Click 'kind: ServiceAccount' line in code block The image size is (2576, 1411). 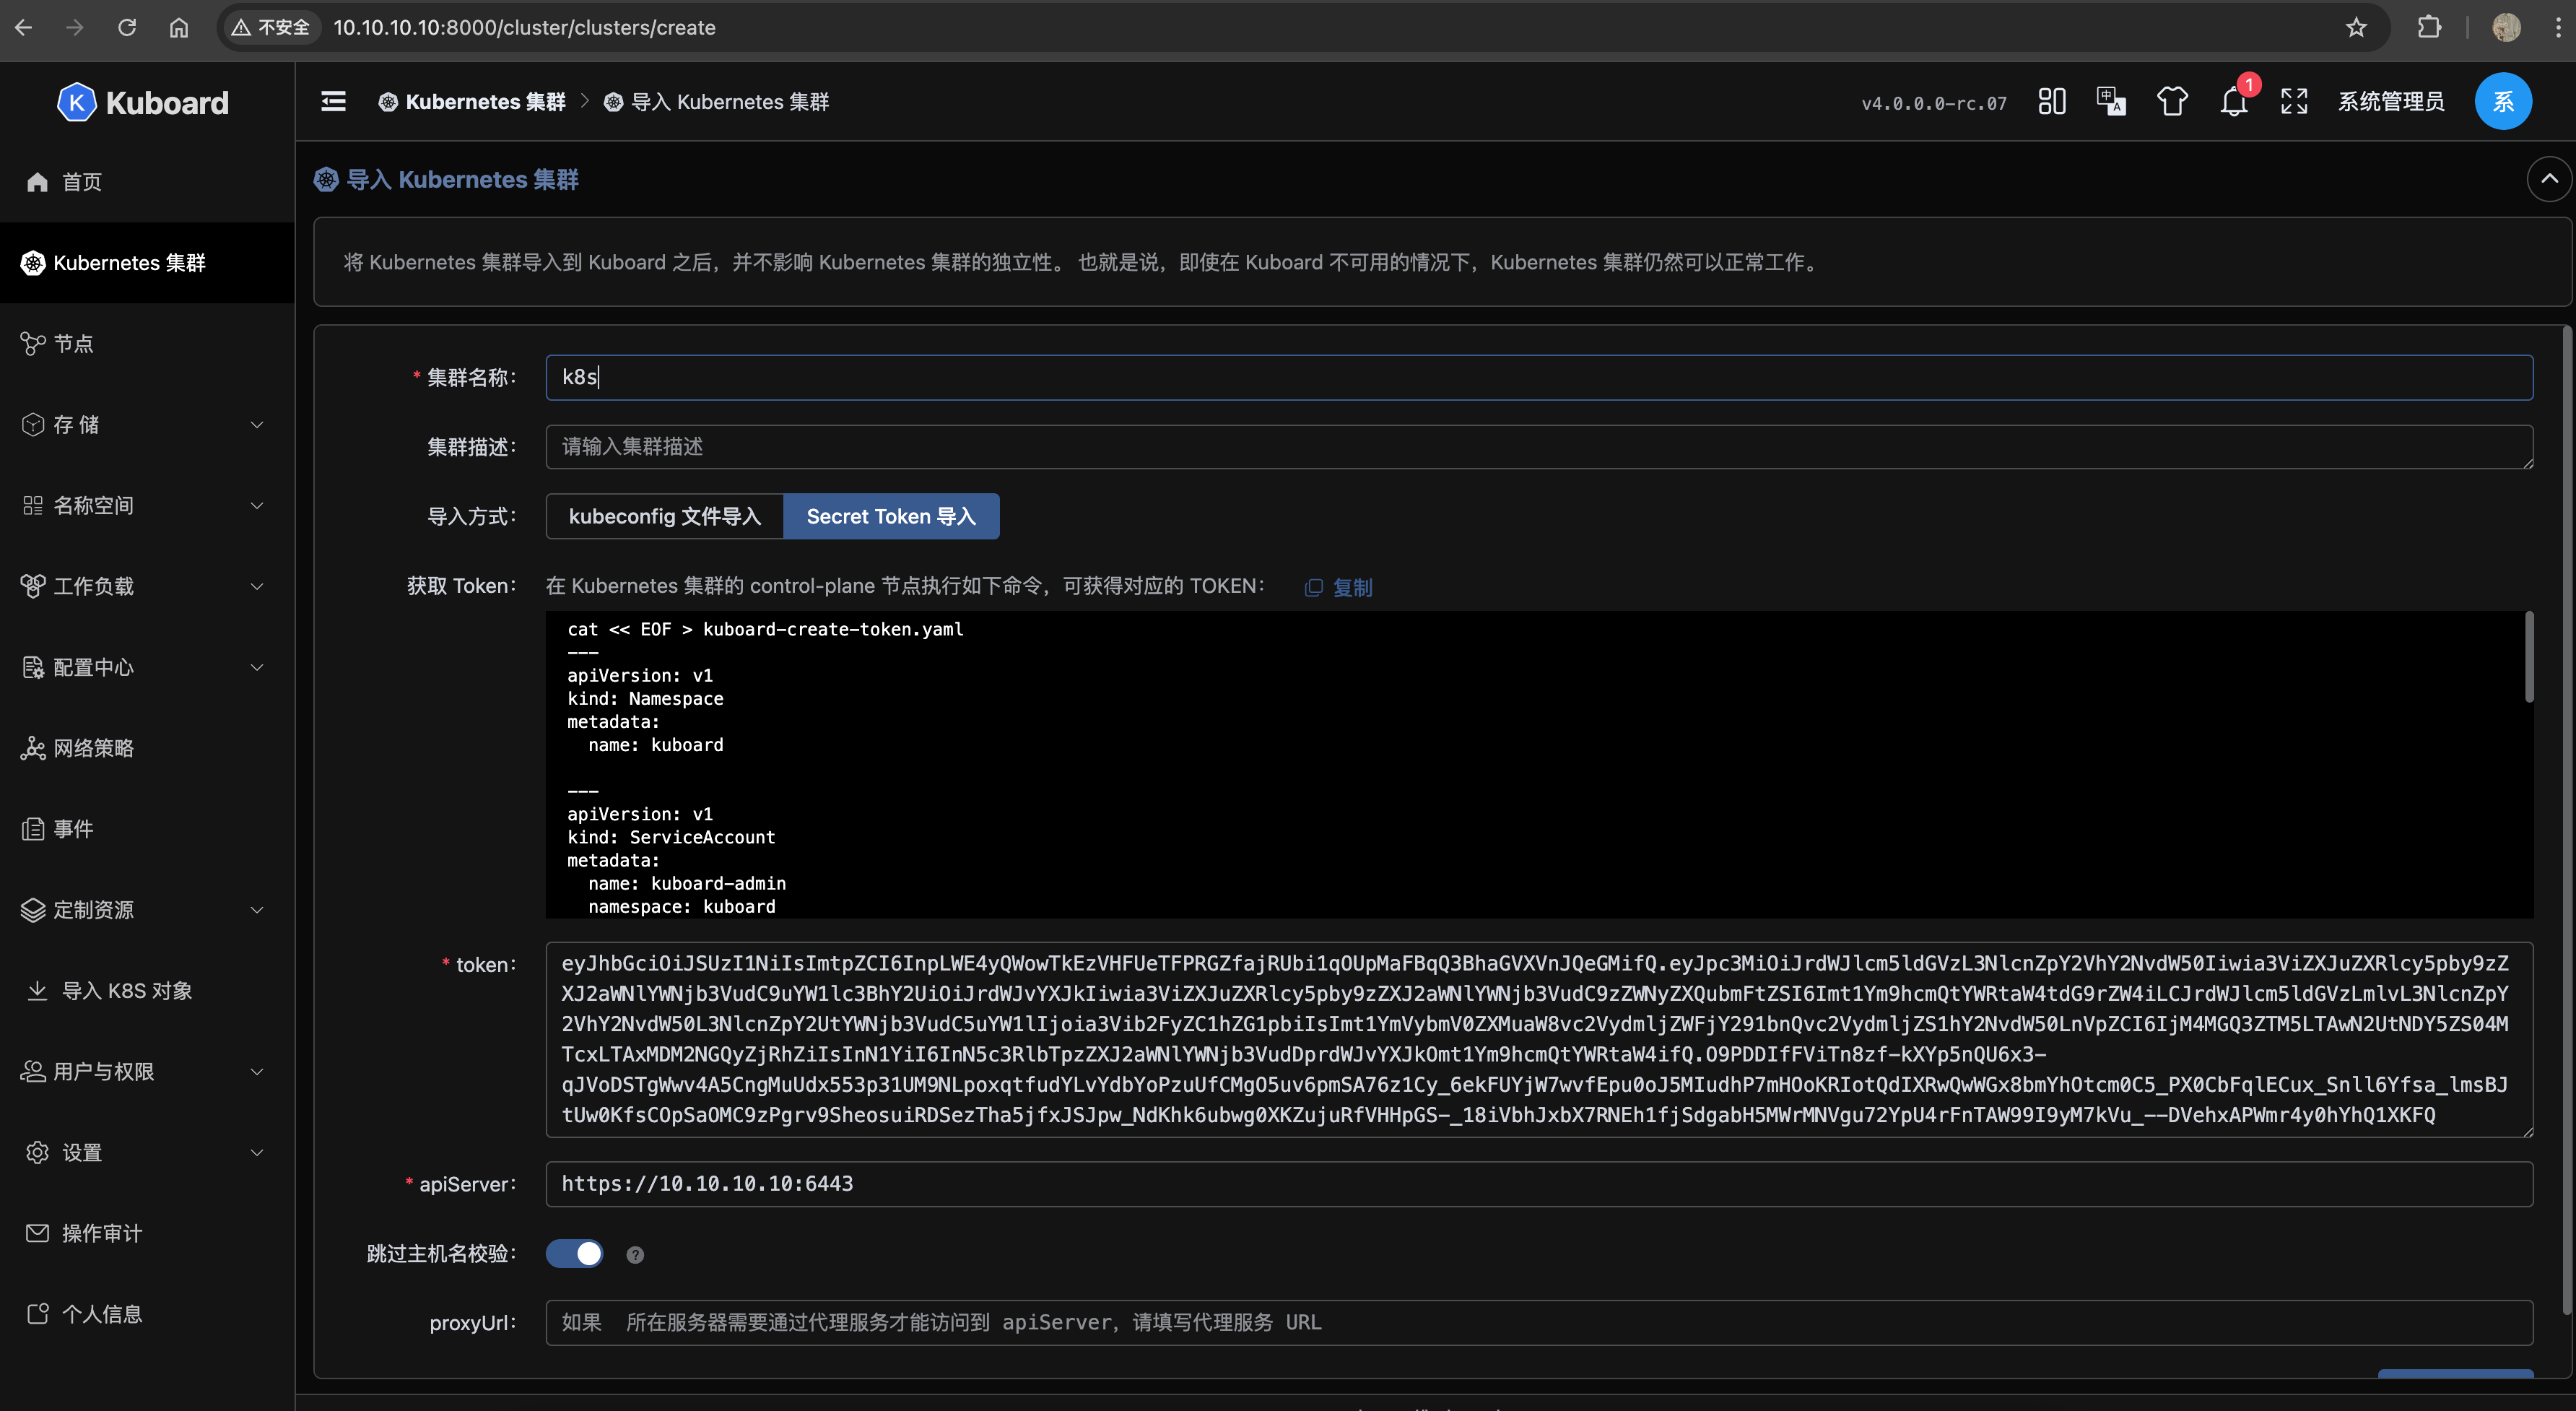(x=671, y=837)
